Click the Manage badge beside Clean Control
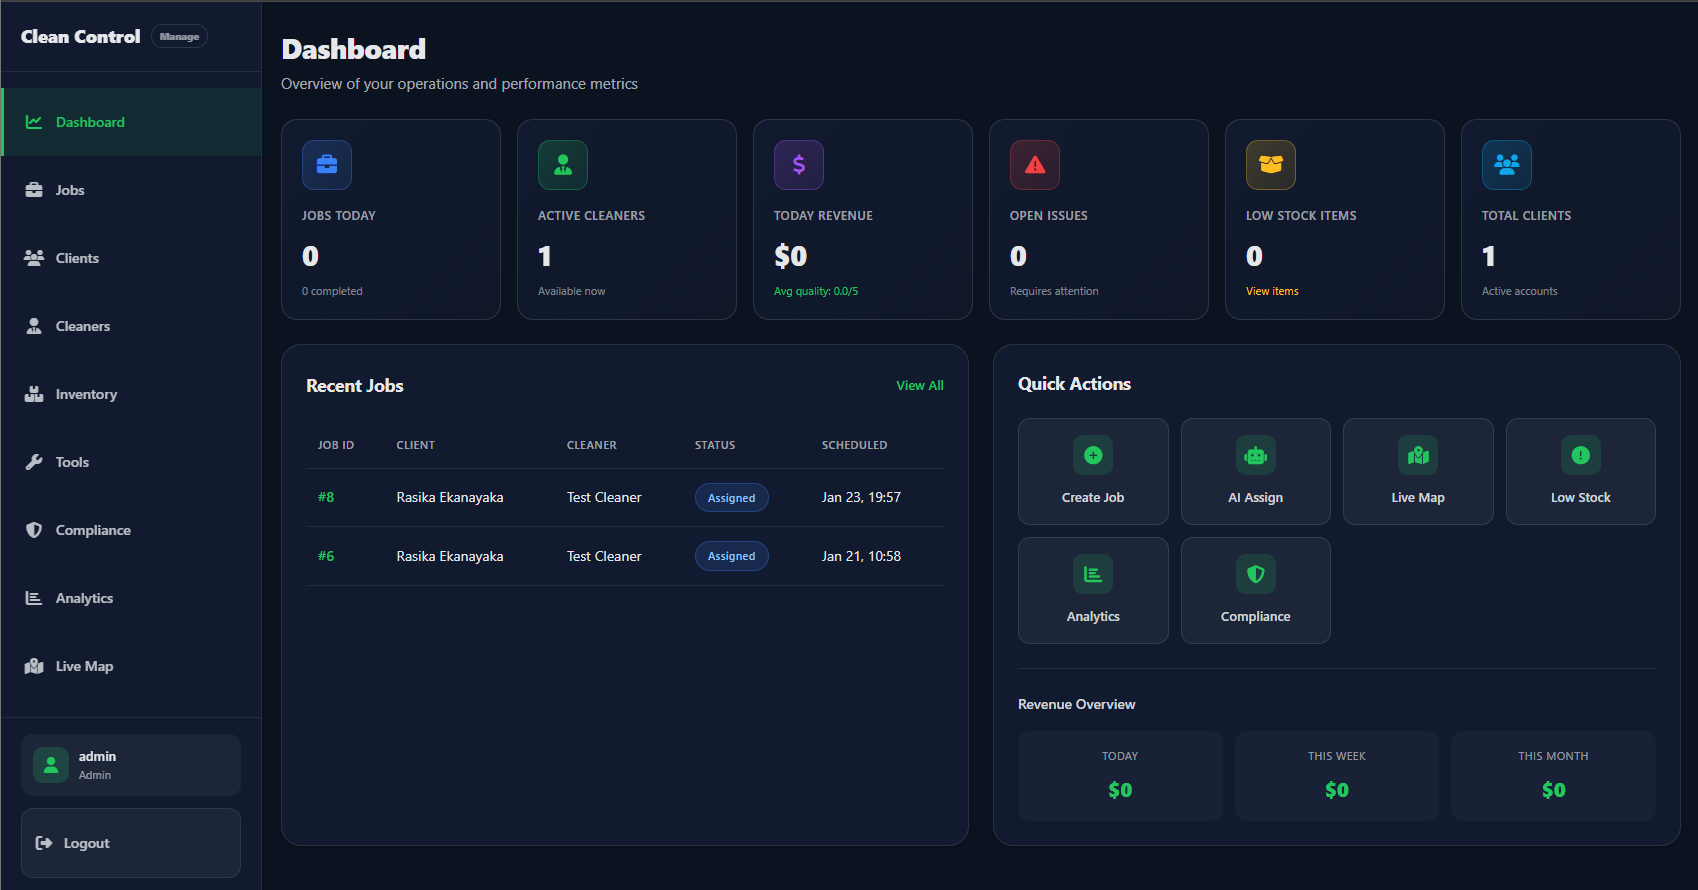The height and width of the screenshot is (890, 1698). pyautogui.click(x=179, y=36)
